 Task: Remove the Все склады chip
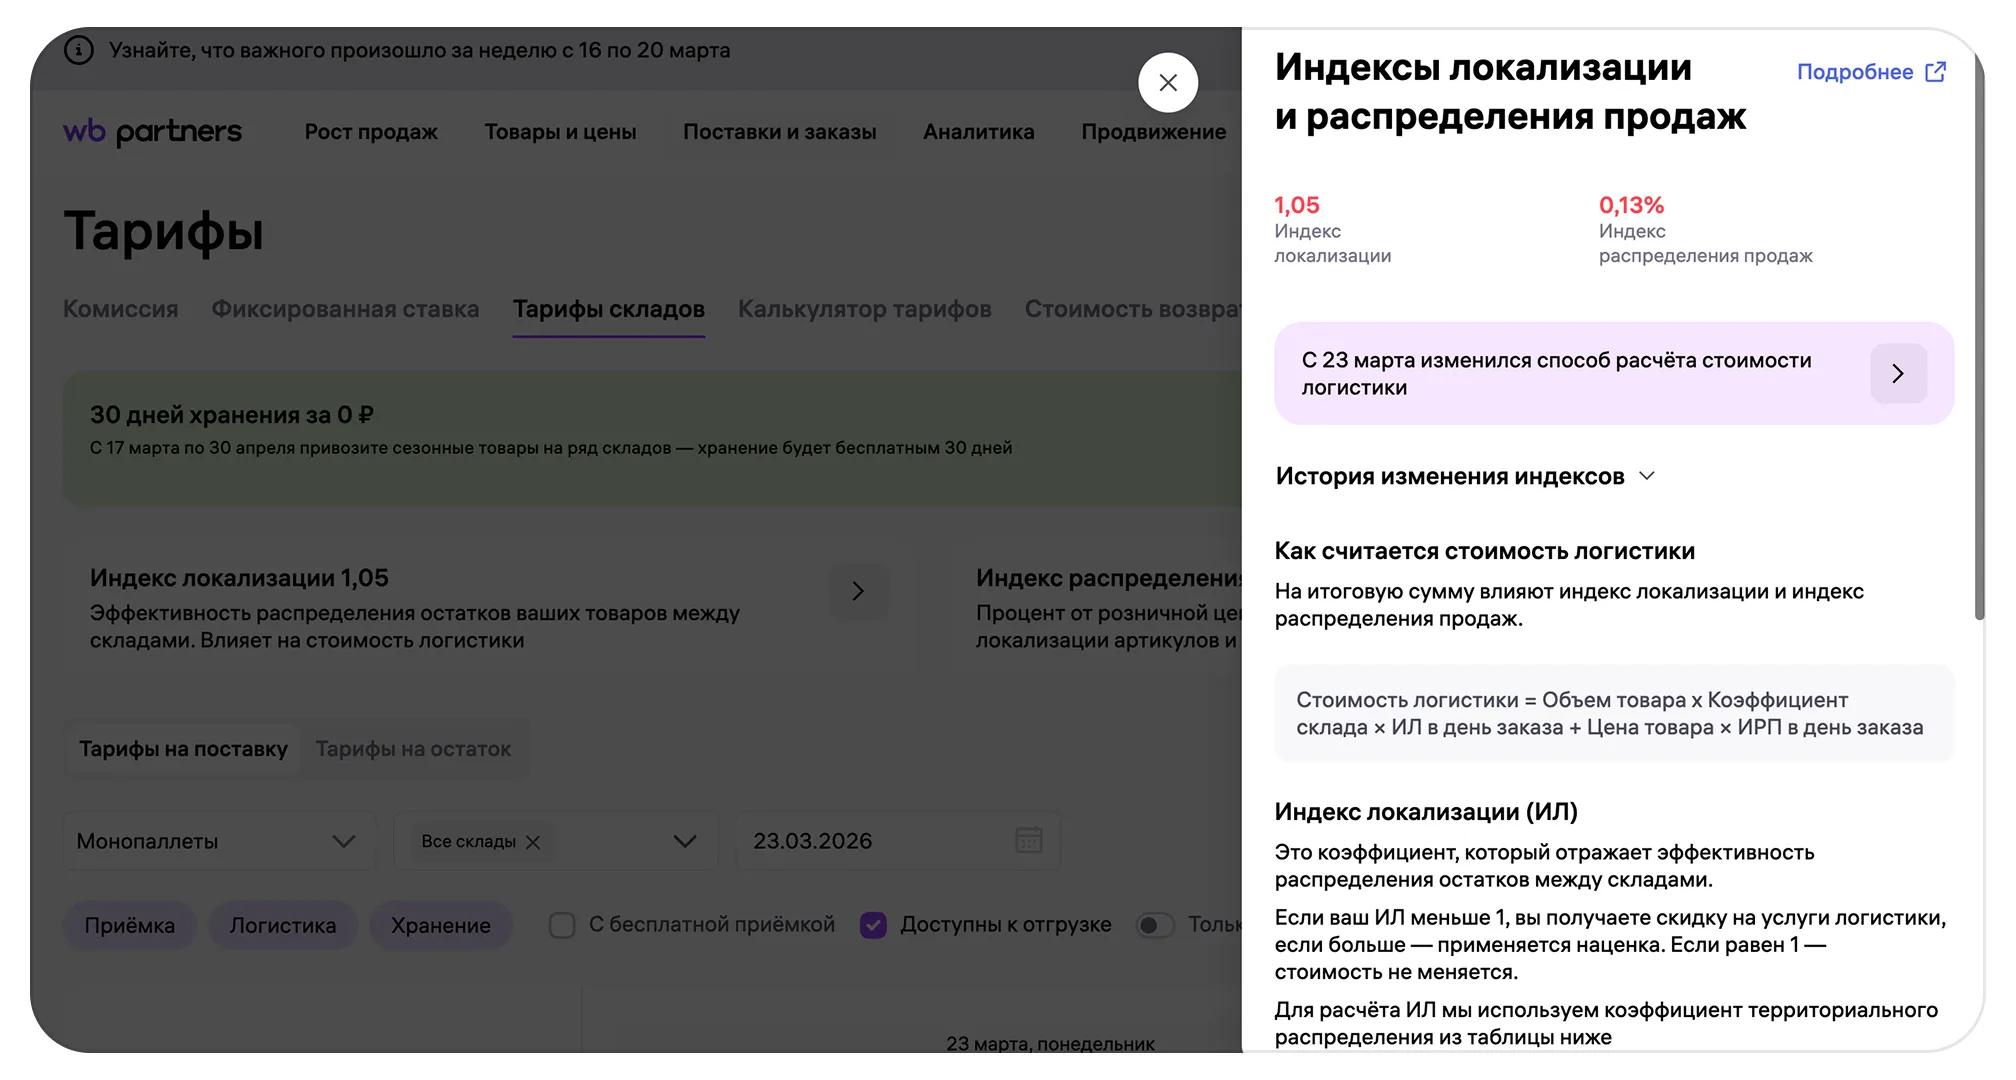[x=533, y=842]
